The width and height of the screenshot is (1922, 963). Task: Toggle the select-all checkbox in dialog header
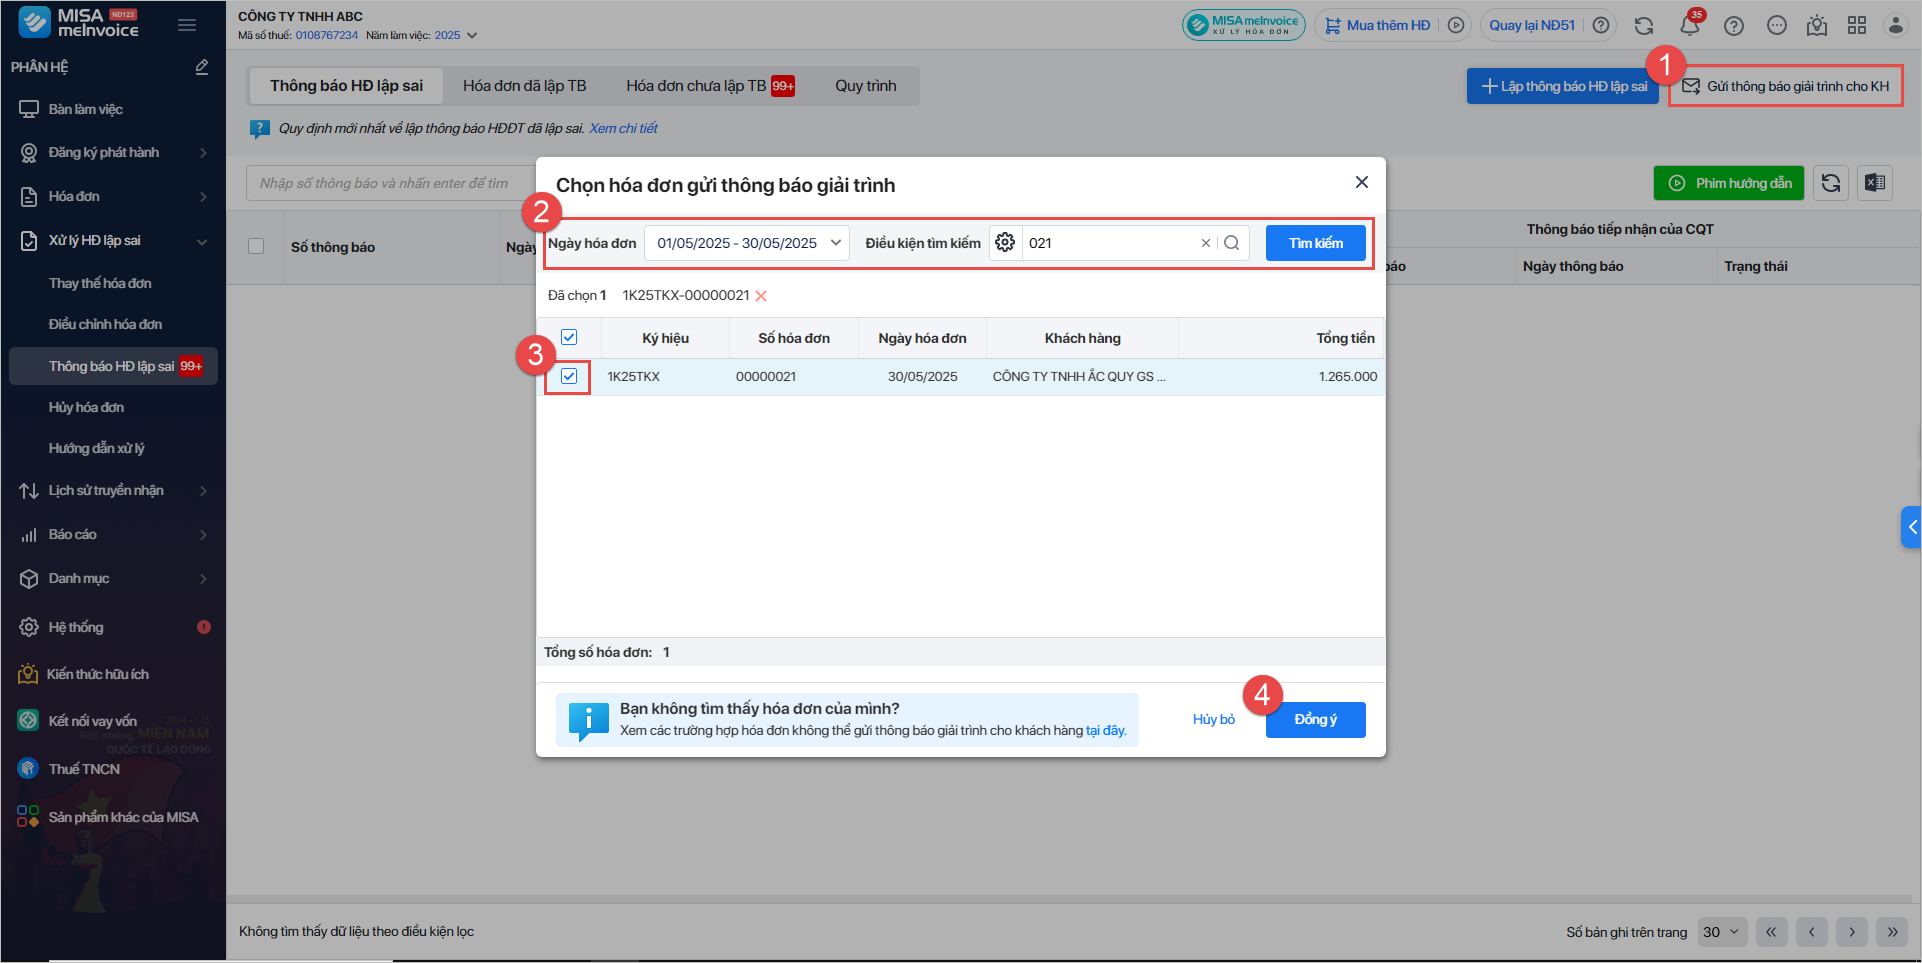click(569, 337)
